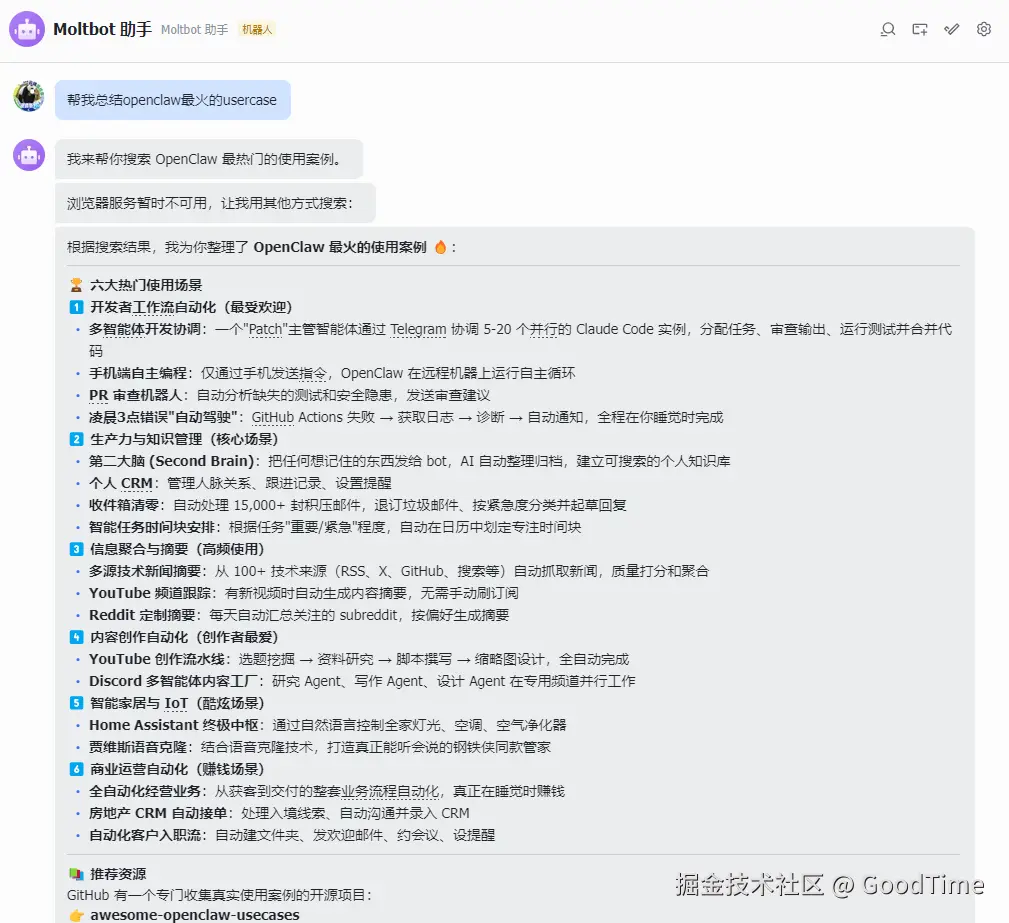Click number 5 badge 智能家居与 IoT
The width and height of the screenshot is (1009, 923).
(76, 703)
